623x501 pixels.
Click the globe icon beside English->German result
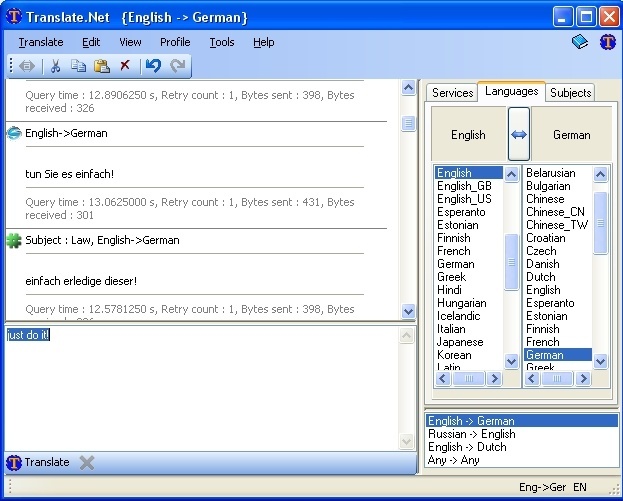click(x=14, y=133)
